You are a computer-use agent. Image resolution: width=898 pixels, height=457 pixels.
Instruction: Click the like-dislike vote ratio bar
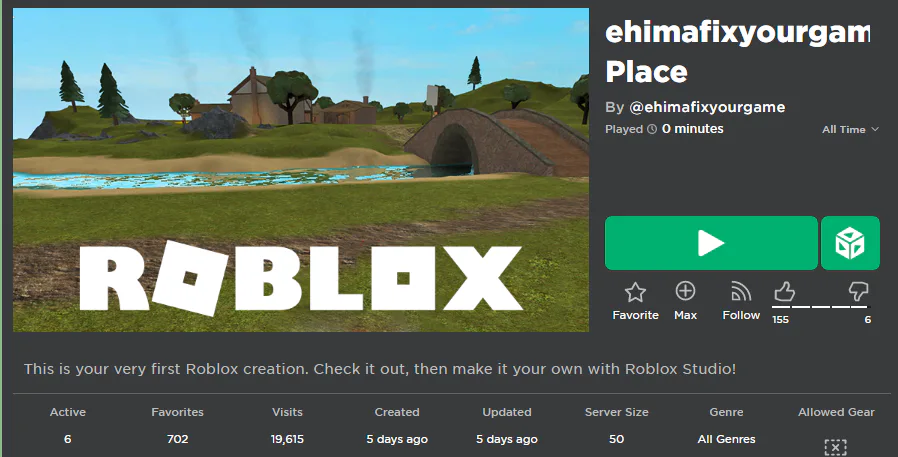click(x=821, y=307)
